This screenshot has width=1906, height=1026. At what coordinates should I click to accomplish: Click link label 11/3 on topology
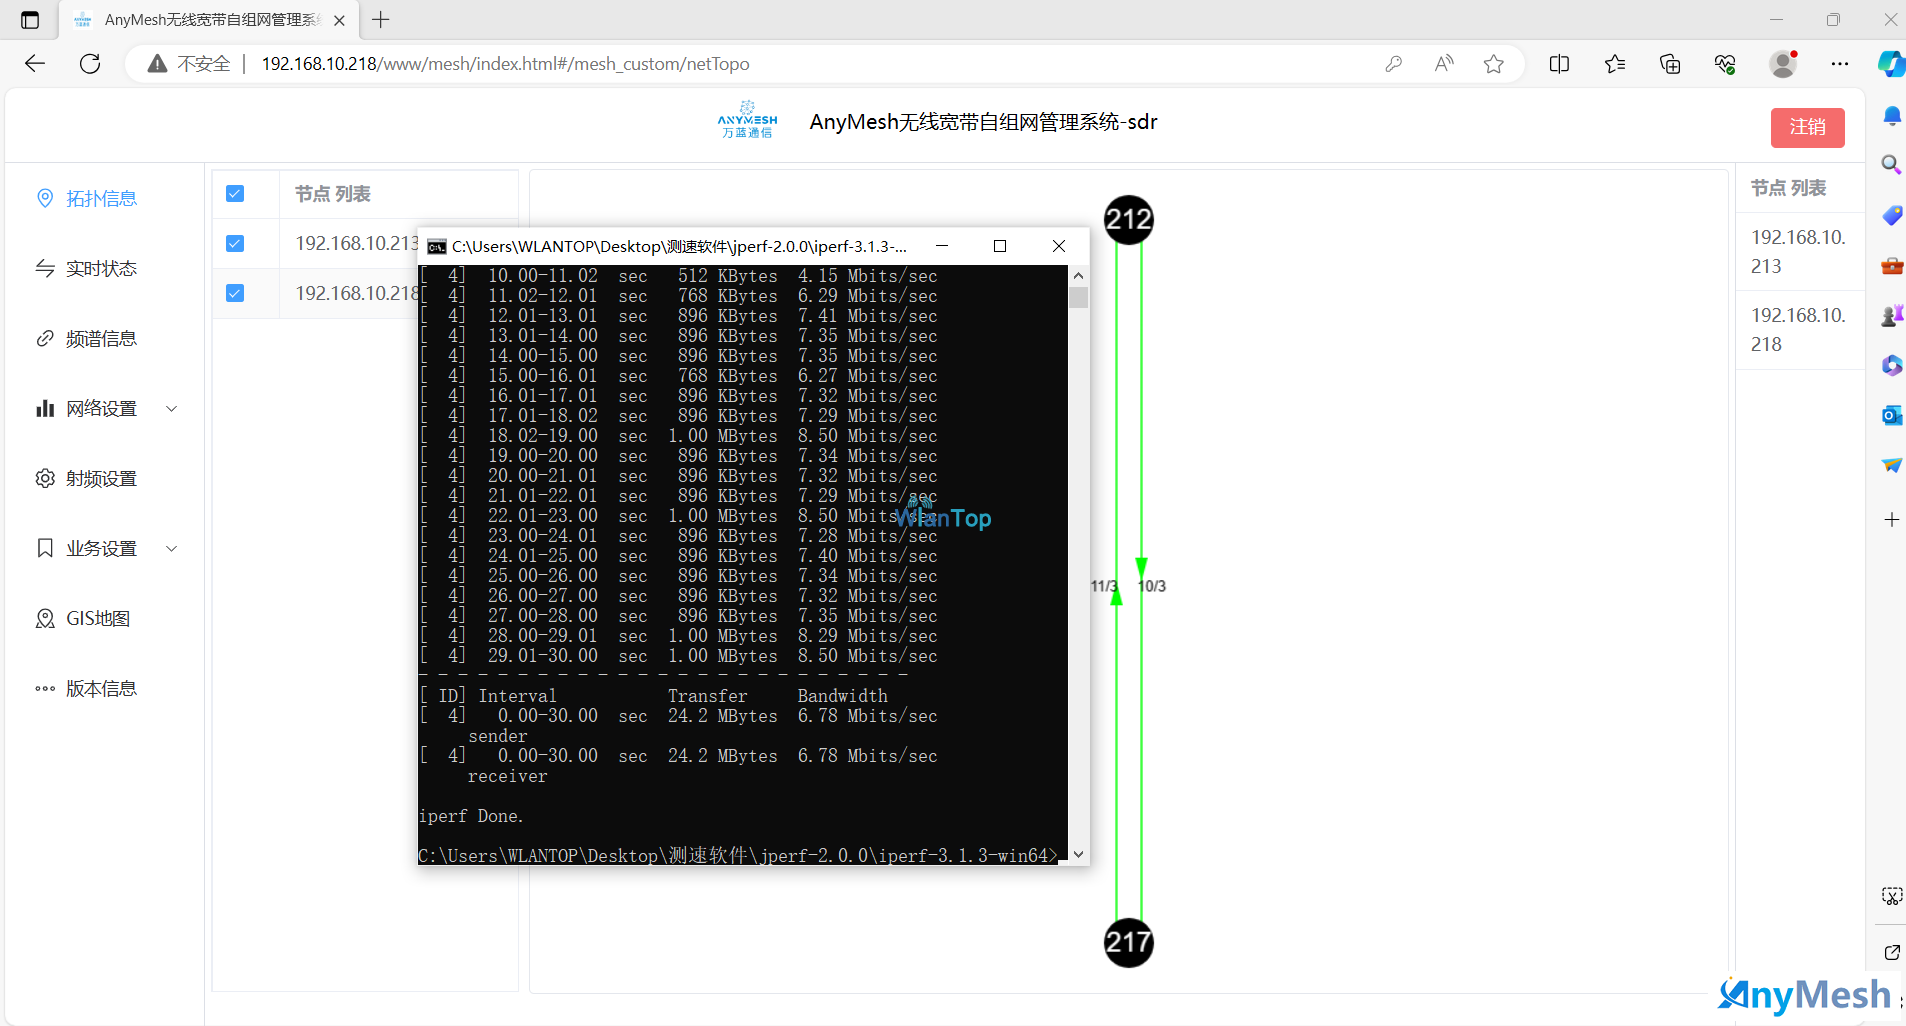1104,586
